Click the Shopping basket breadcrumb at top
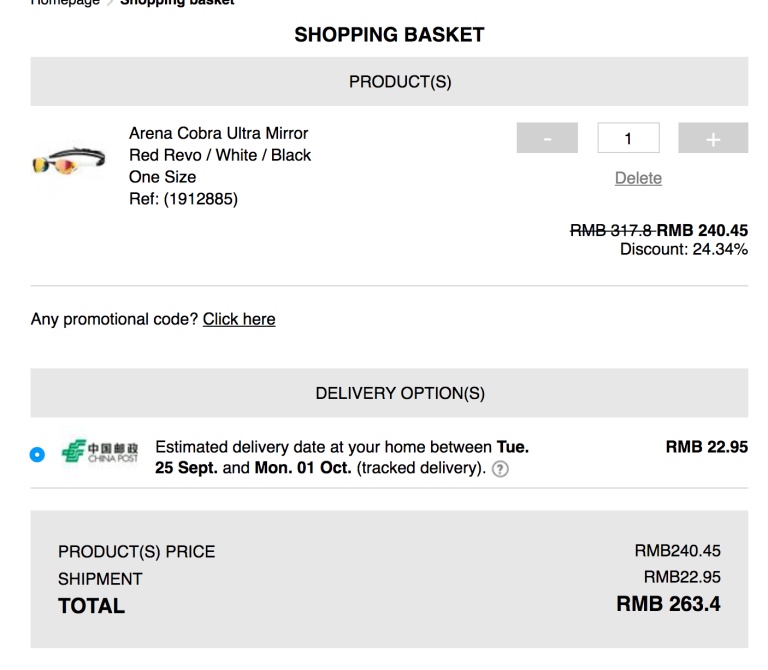 (176, 3)
